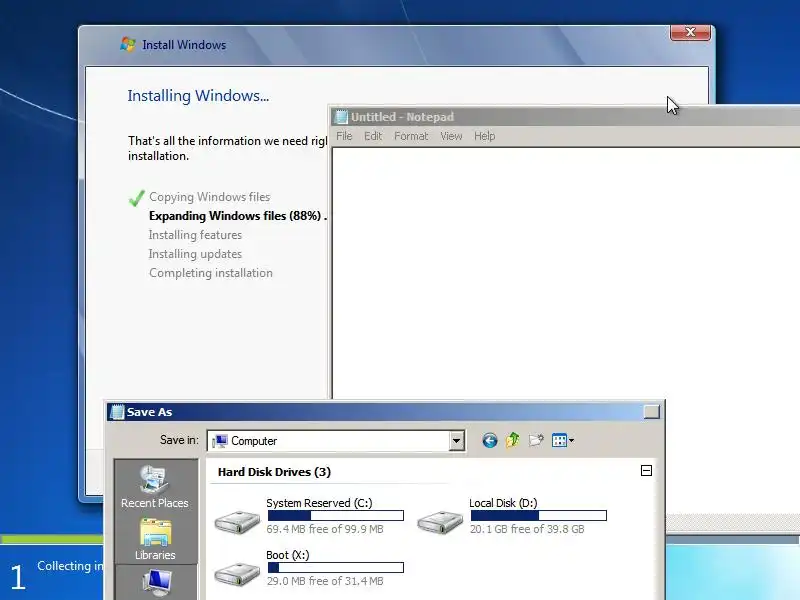Screen dimensions: 800x600
Task: Open Recent Places in sidebar
Action: (x=155, y=487)
